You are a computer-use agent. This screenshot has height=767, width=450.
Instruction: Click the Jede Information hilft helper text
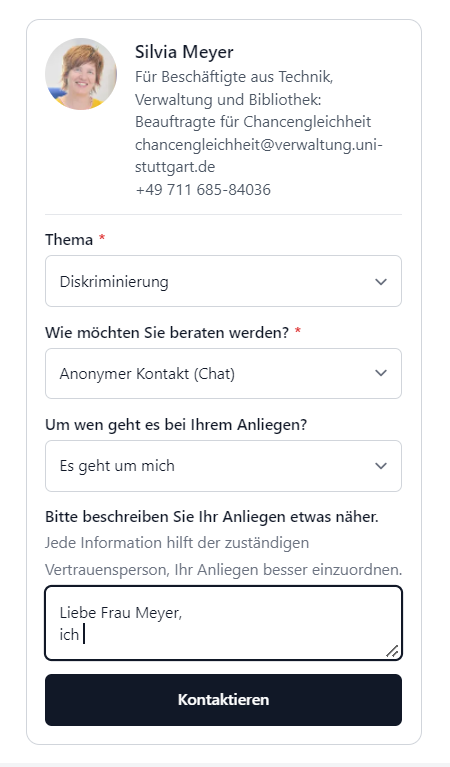click(224, 556)
